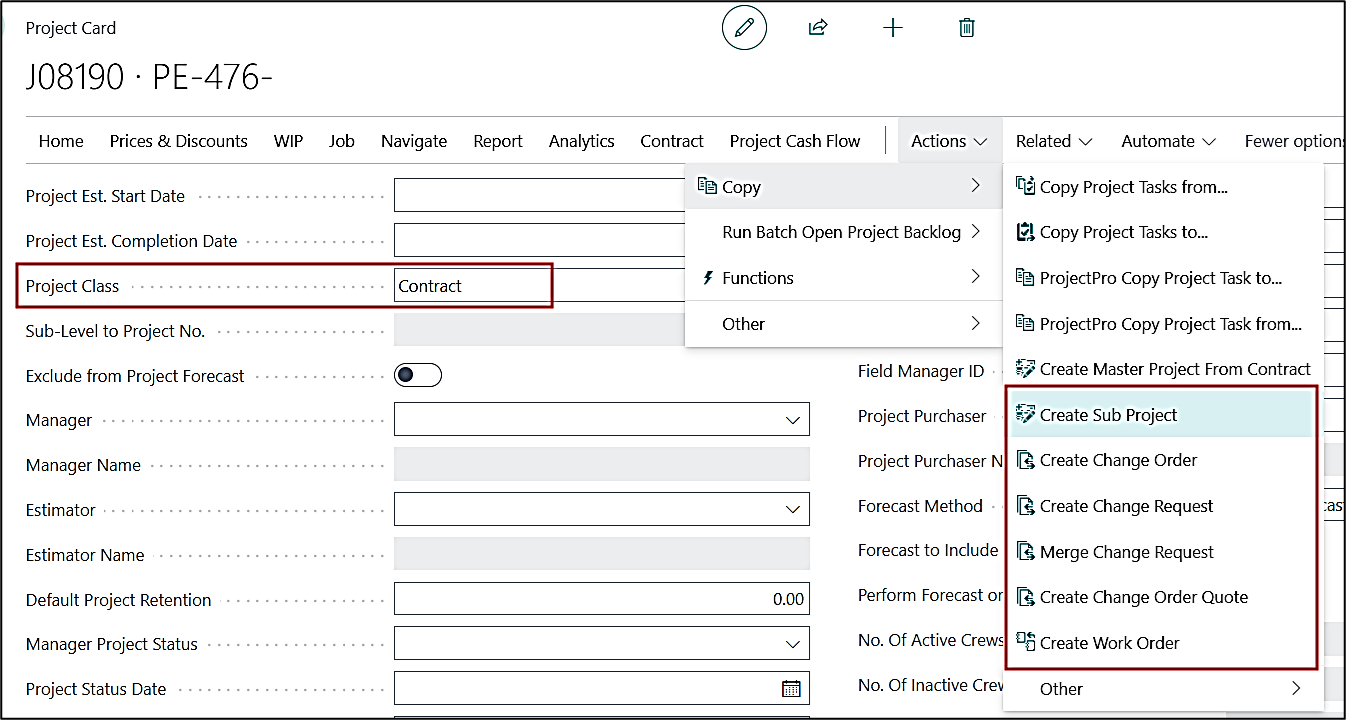Click Default Project Retention field
The height and width of the screenshot is (720, 1346).
coord(601,599)
